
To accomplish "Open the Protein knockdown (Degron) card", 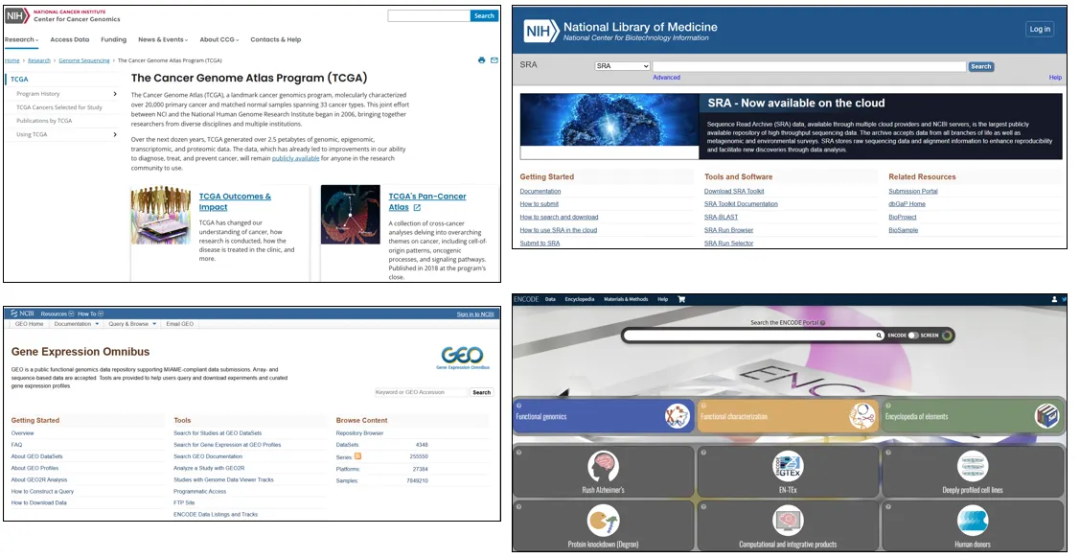I will click(x=603, y=526).
